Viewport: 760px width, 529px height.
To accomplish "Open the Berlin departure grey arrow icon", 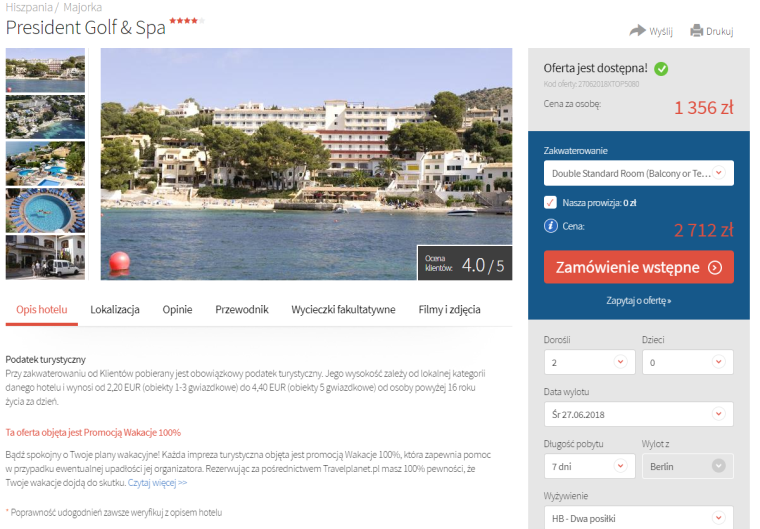I will point(719,466).
